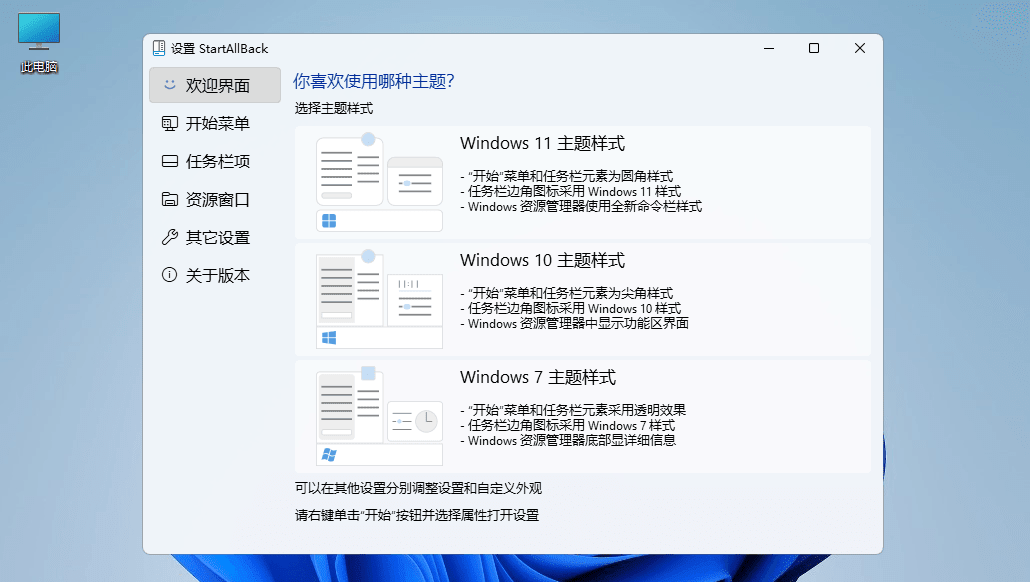Open the 关于版本 about tab
The height and width of the screenshot is (582, 1030).
(215, 275)
